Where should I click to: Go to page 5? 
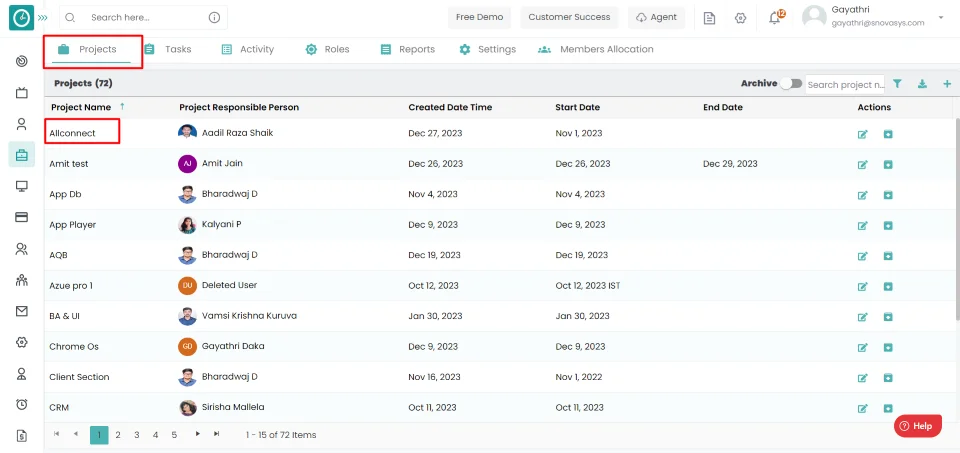[174, 435]
